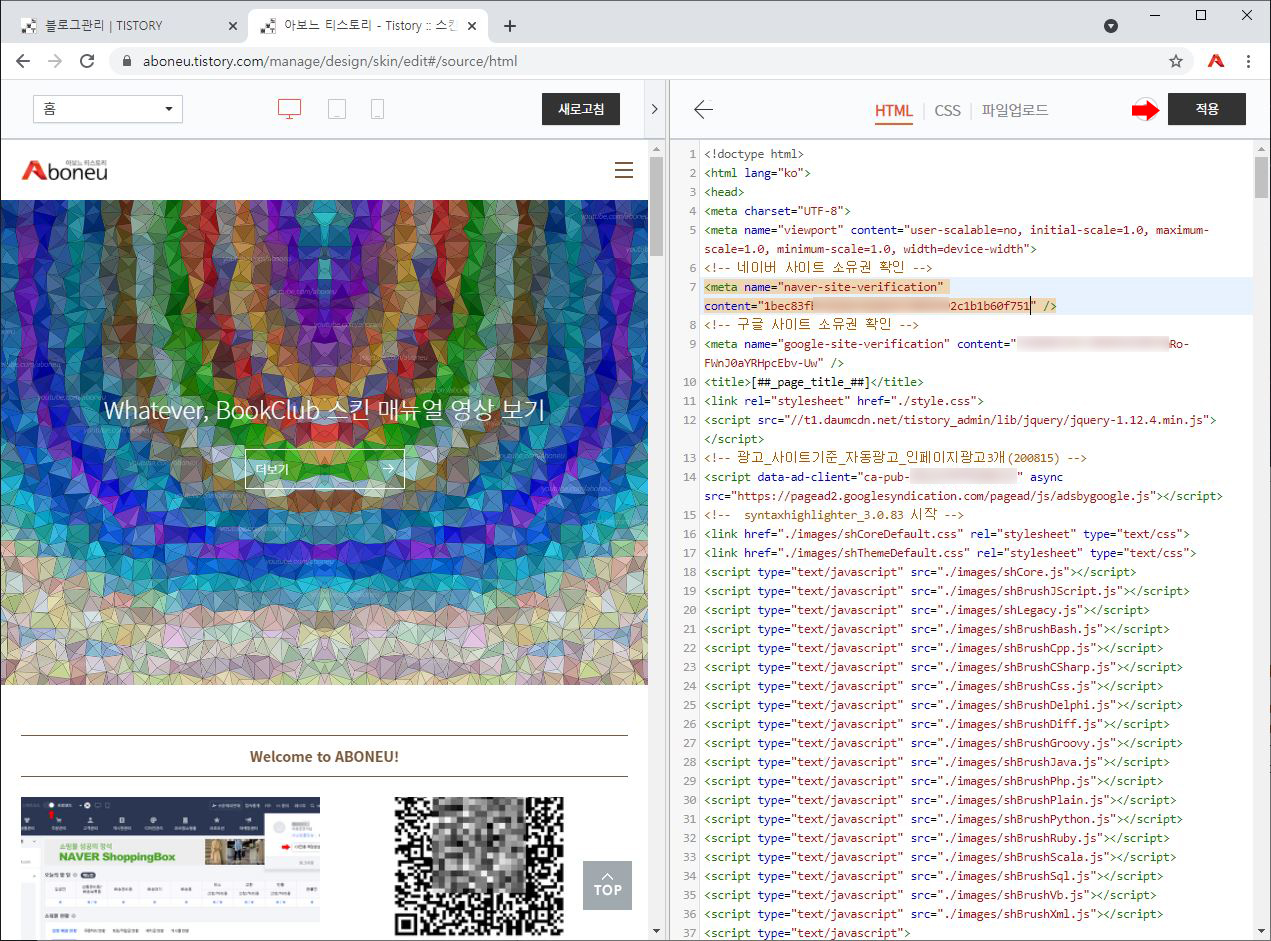Open the Chrome menu with three dots
Screen dimensions: 1271x941
pyautogui.click(x=1248, y=61)
